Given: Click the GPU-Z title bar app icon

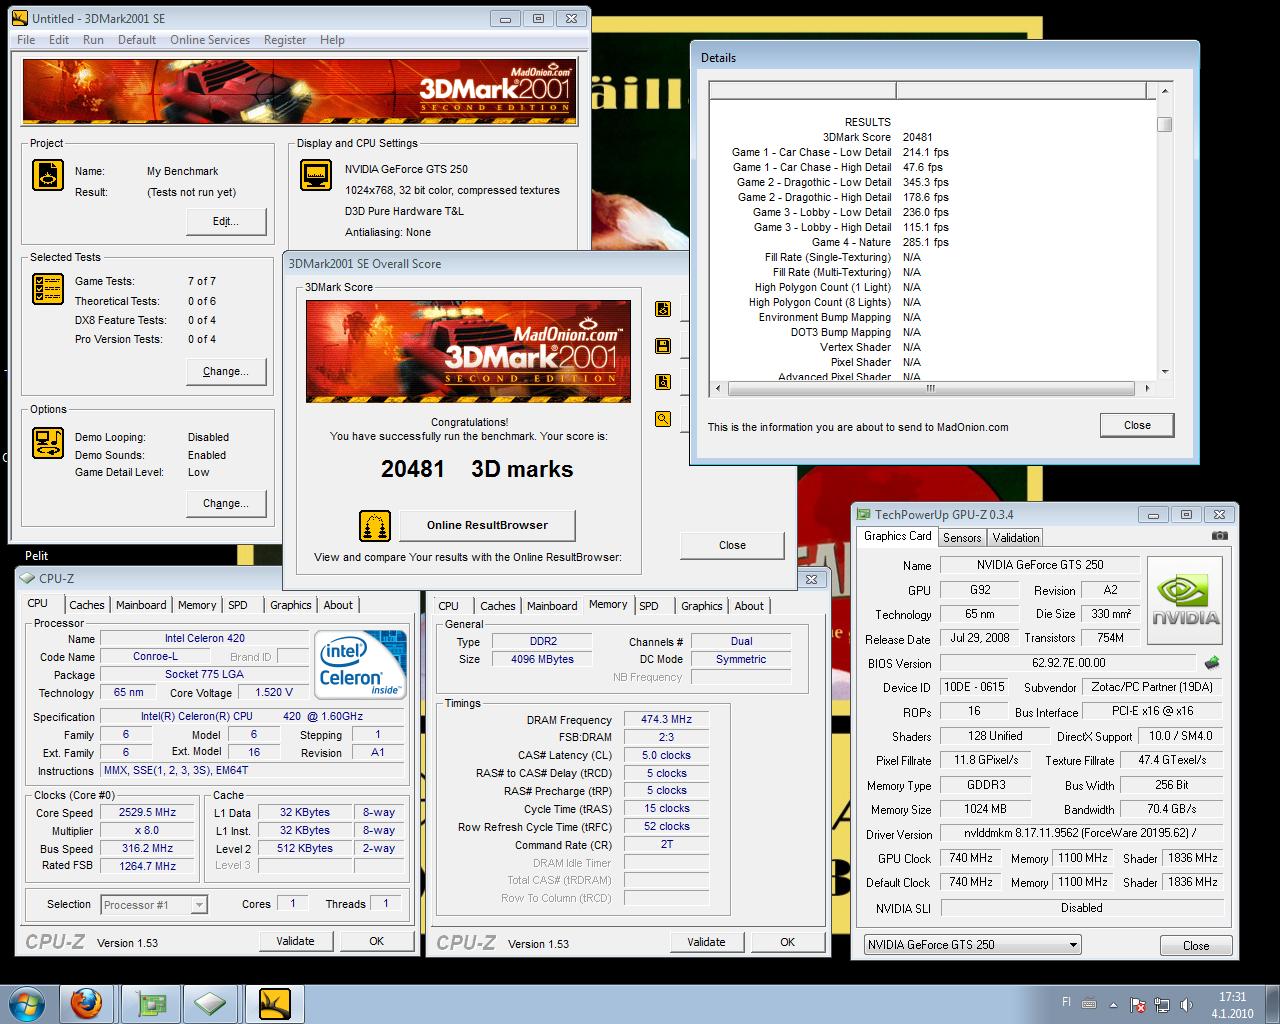Looking at the screenshot, I should coord(865,514).
